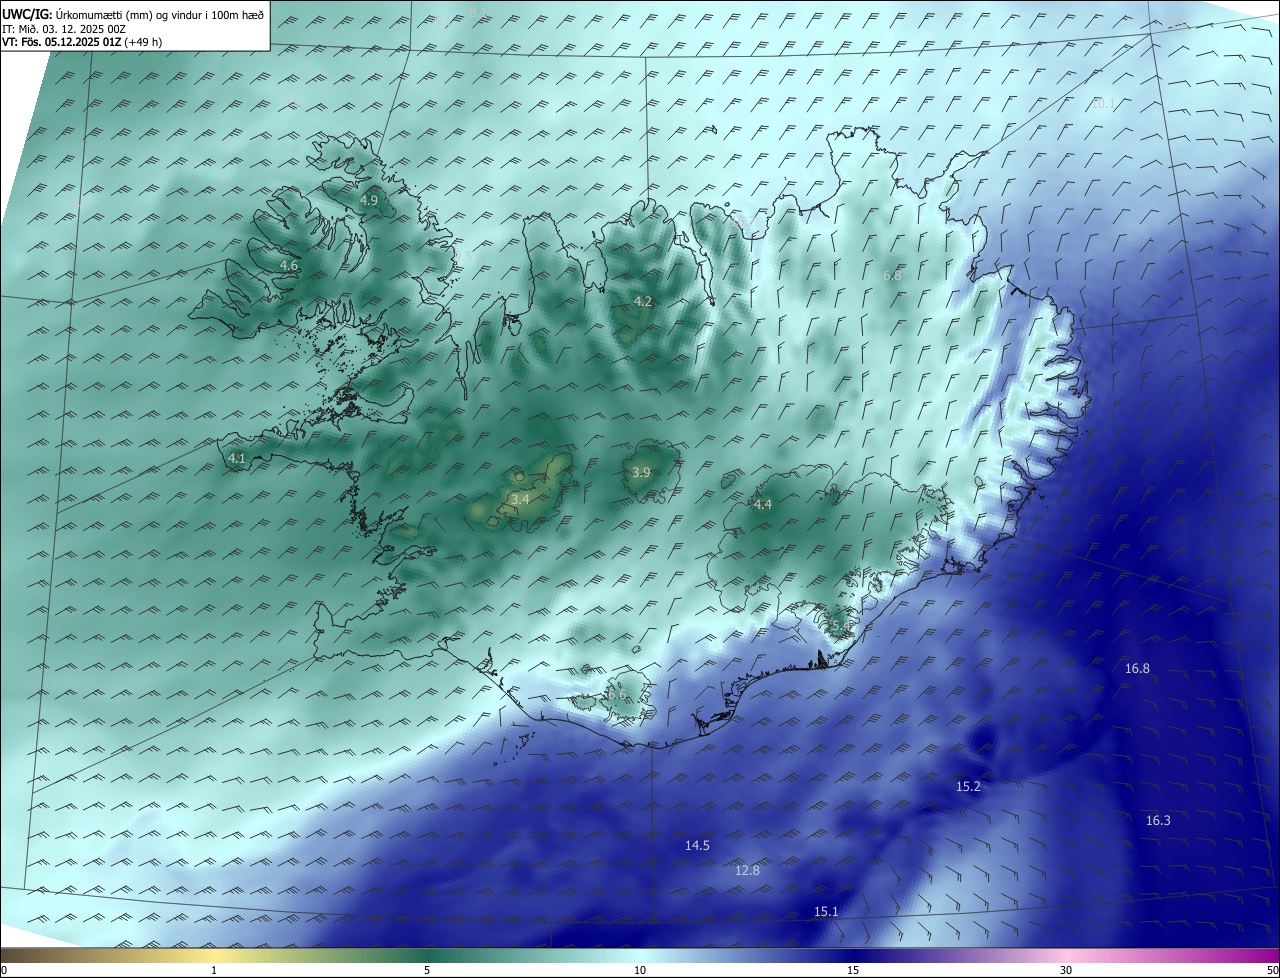Viewport: 1280px width, 978px height.
Task: Click the 14.5 value south of Iceland
Action: coord(697,846)
